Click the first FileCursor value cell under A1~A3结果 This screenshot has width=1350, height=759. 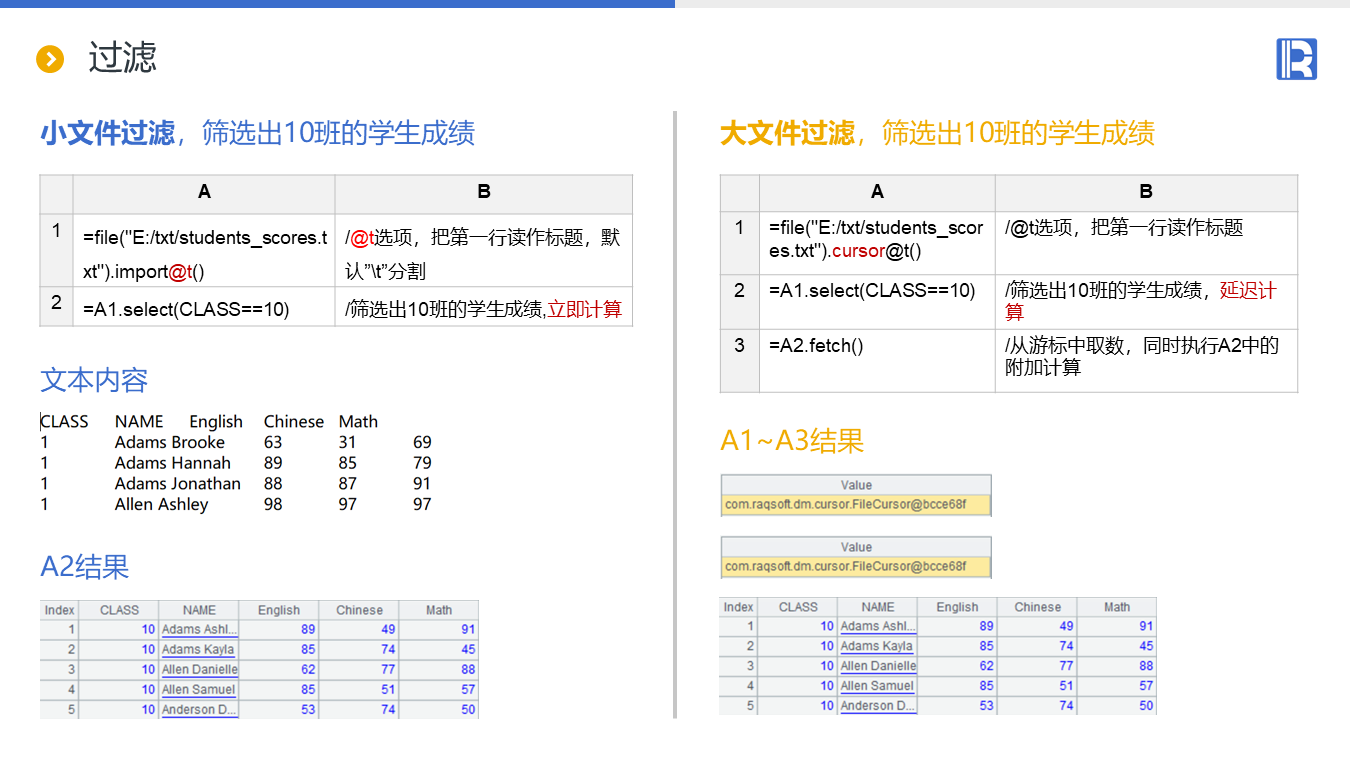pos(855,505)
